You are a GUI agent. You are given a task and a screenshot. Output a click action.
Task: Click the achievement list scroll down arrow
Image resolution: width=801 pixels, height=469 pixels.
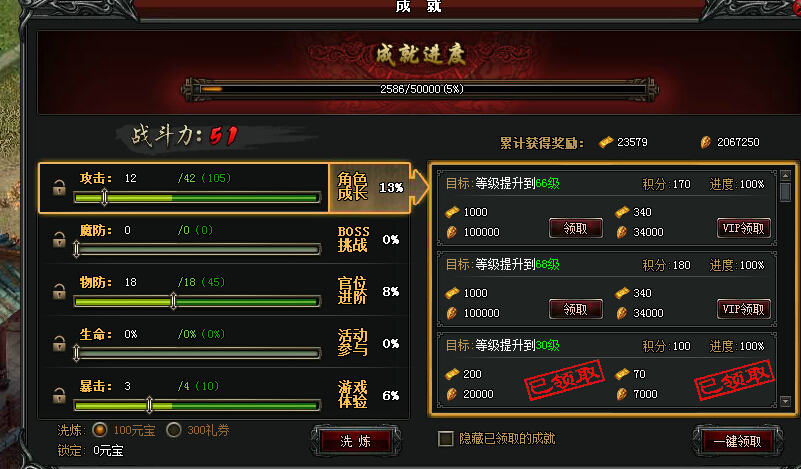786,402
